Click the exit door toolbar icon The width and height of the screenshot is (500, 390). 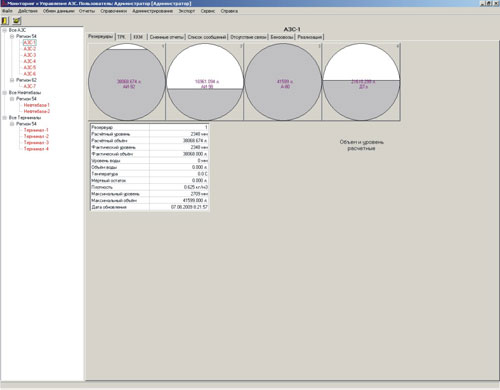[x=5, y=21]
